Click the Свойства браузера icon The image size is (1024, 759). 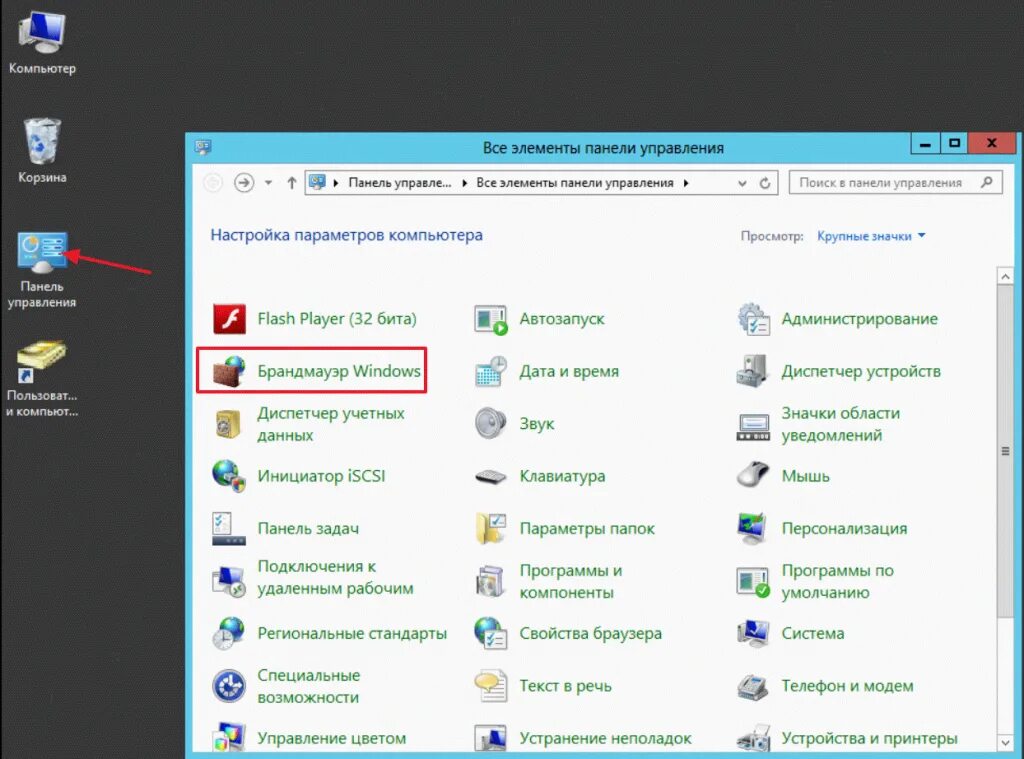click(491, 633)
